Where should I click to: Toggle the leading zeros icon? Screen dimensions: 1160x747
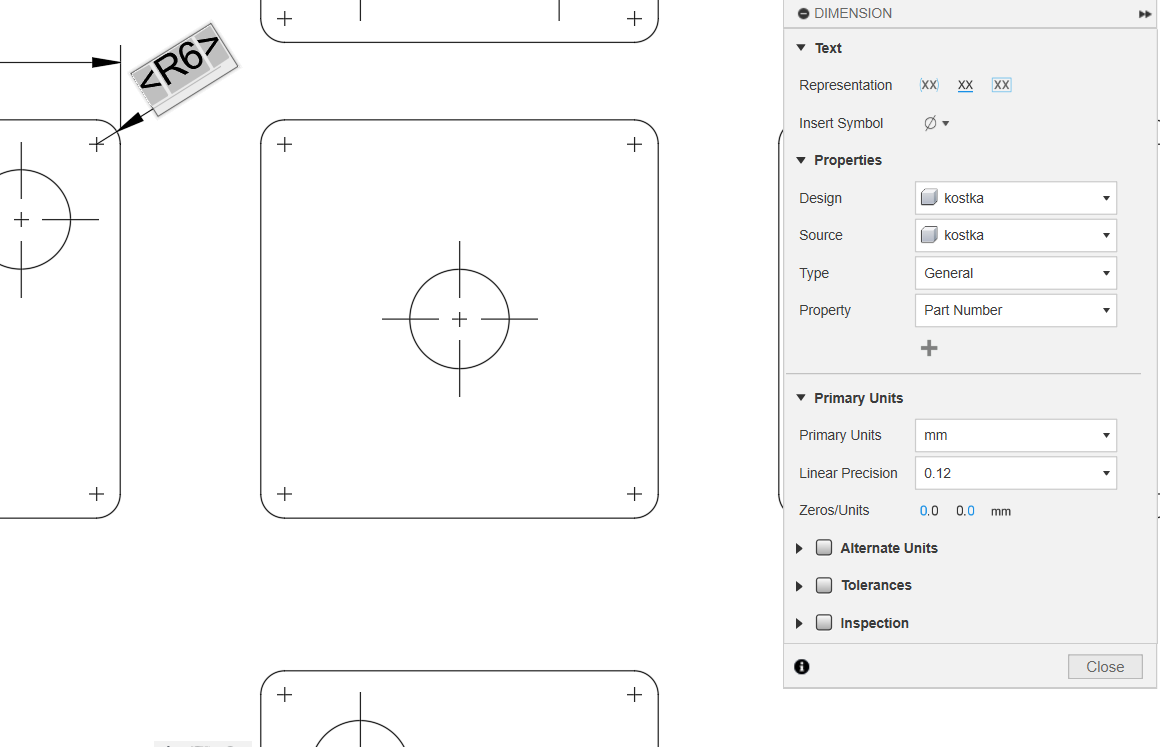929,511
